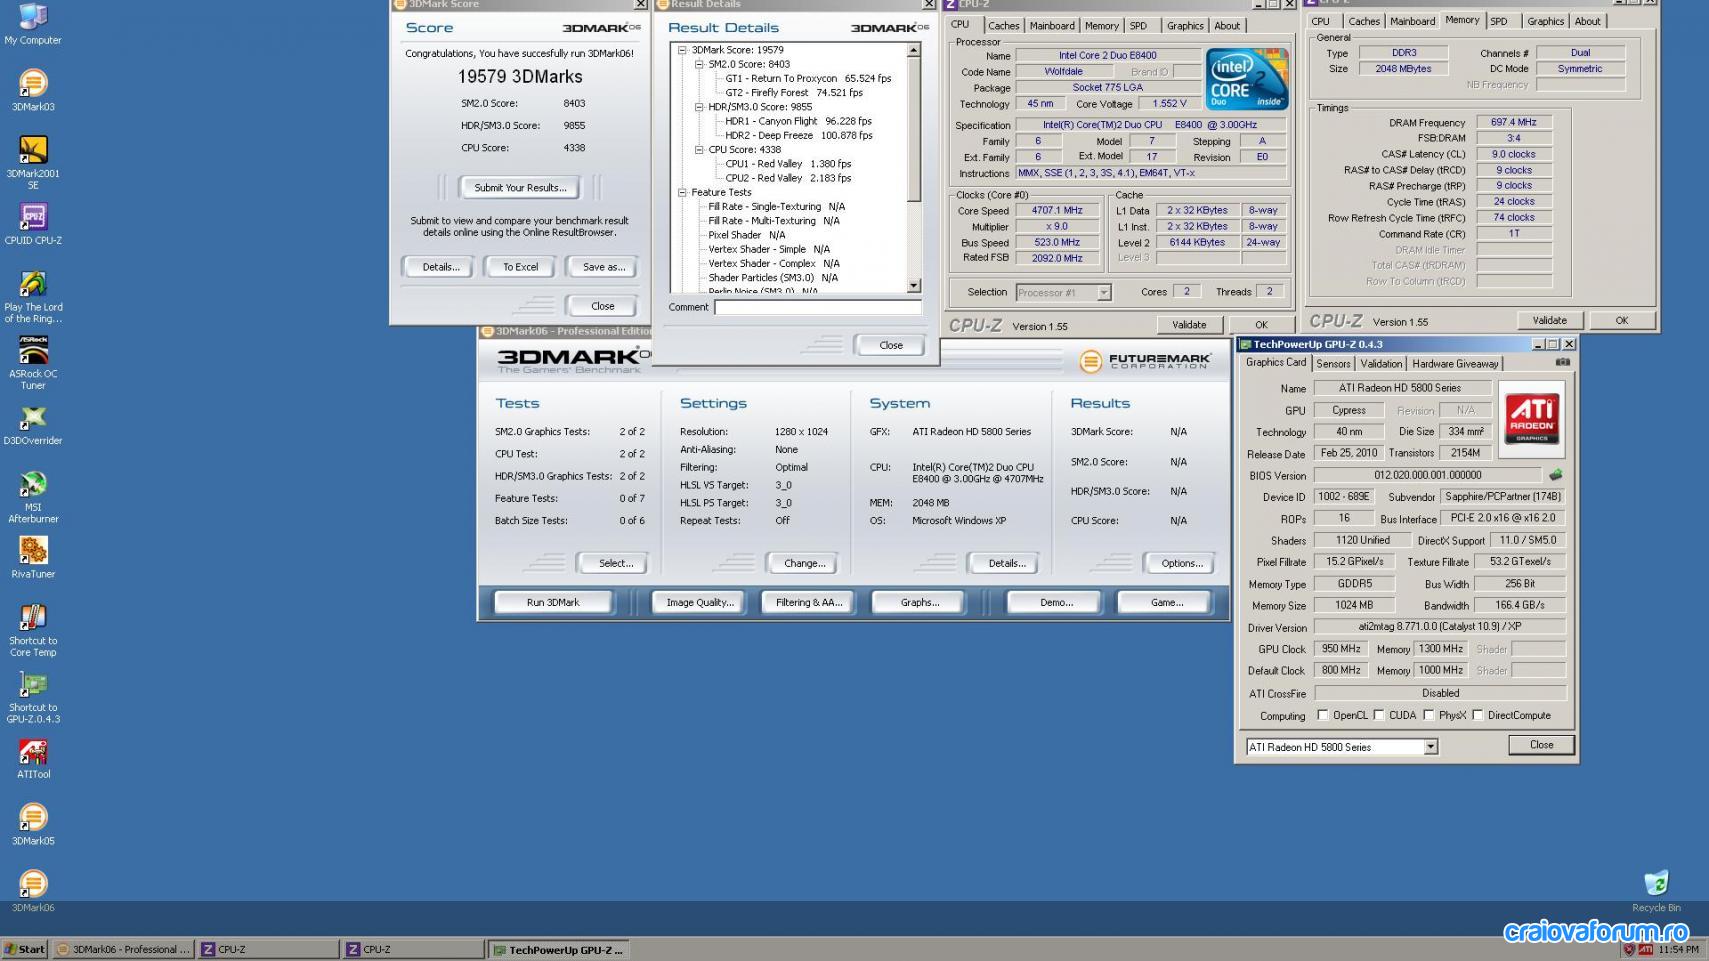
Task: Open RivaTuner desktop icon
Action: 33,558
